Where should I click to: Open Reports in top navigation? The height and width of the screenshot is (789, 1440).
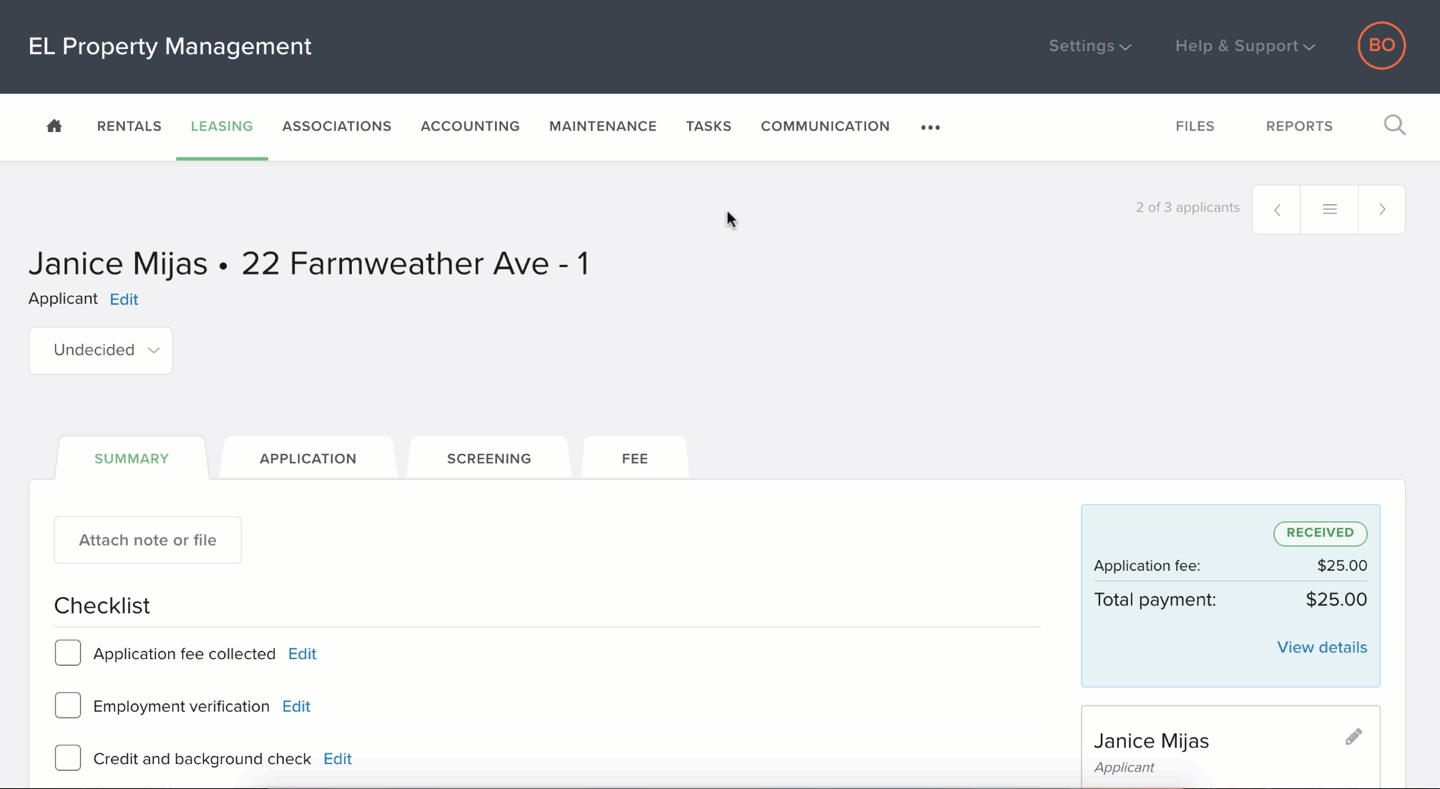[x=1299, y=127]
